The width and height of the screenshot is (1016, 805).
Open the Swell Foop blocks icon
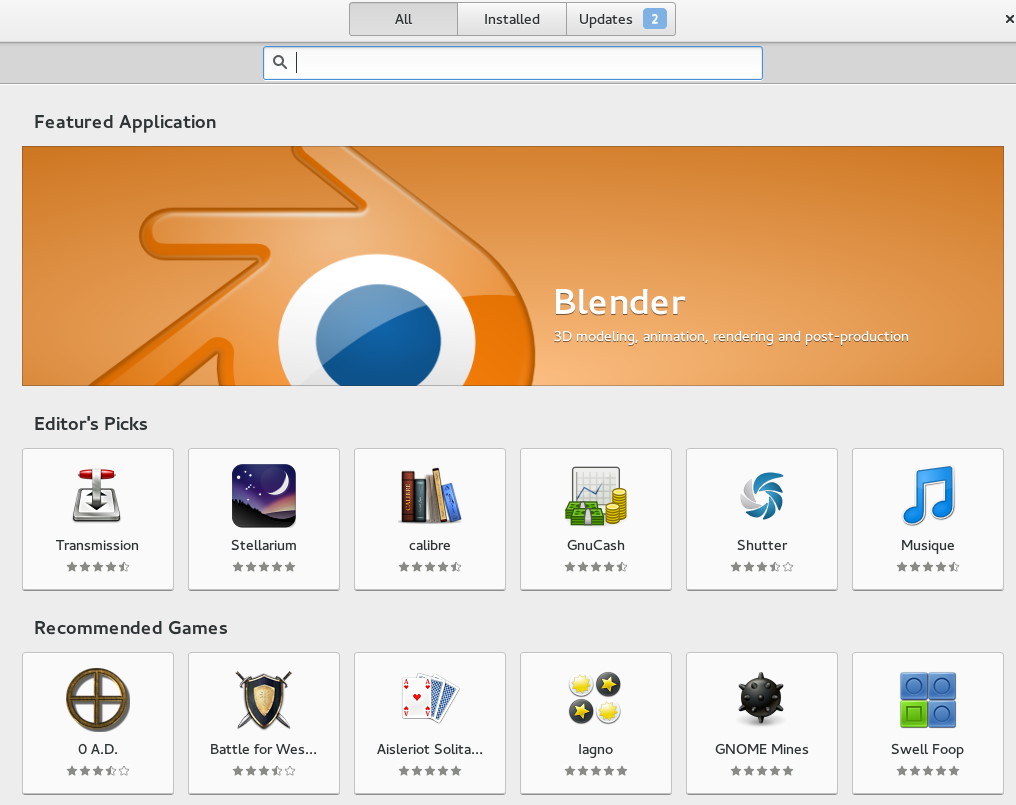(928, 700)
